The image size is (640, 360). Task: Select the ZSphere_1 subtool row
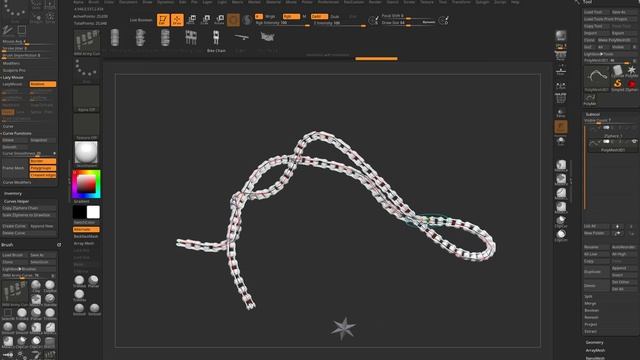click(x=613, y=131)
